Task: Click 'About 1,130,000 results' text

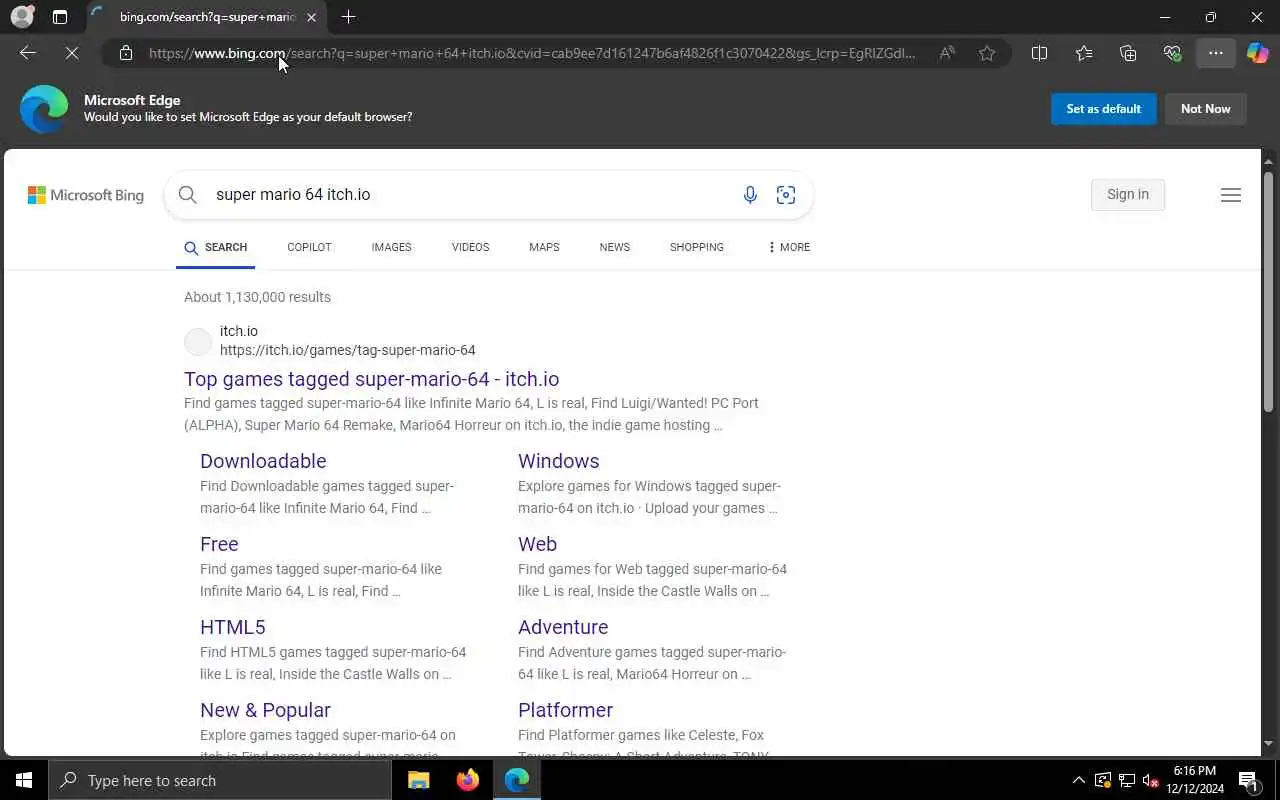Action: tap(257, 297)
